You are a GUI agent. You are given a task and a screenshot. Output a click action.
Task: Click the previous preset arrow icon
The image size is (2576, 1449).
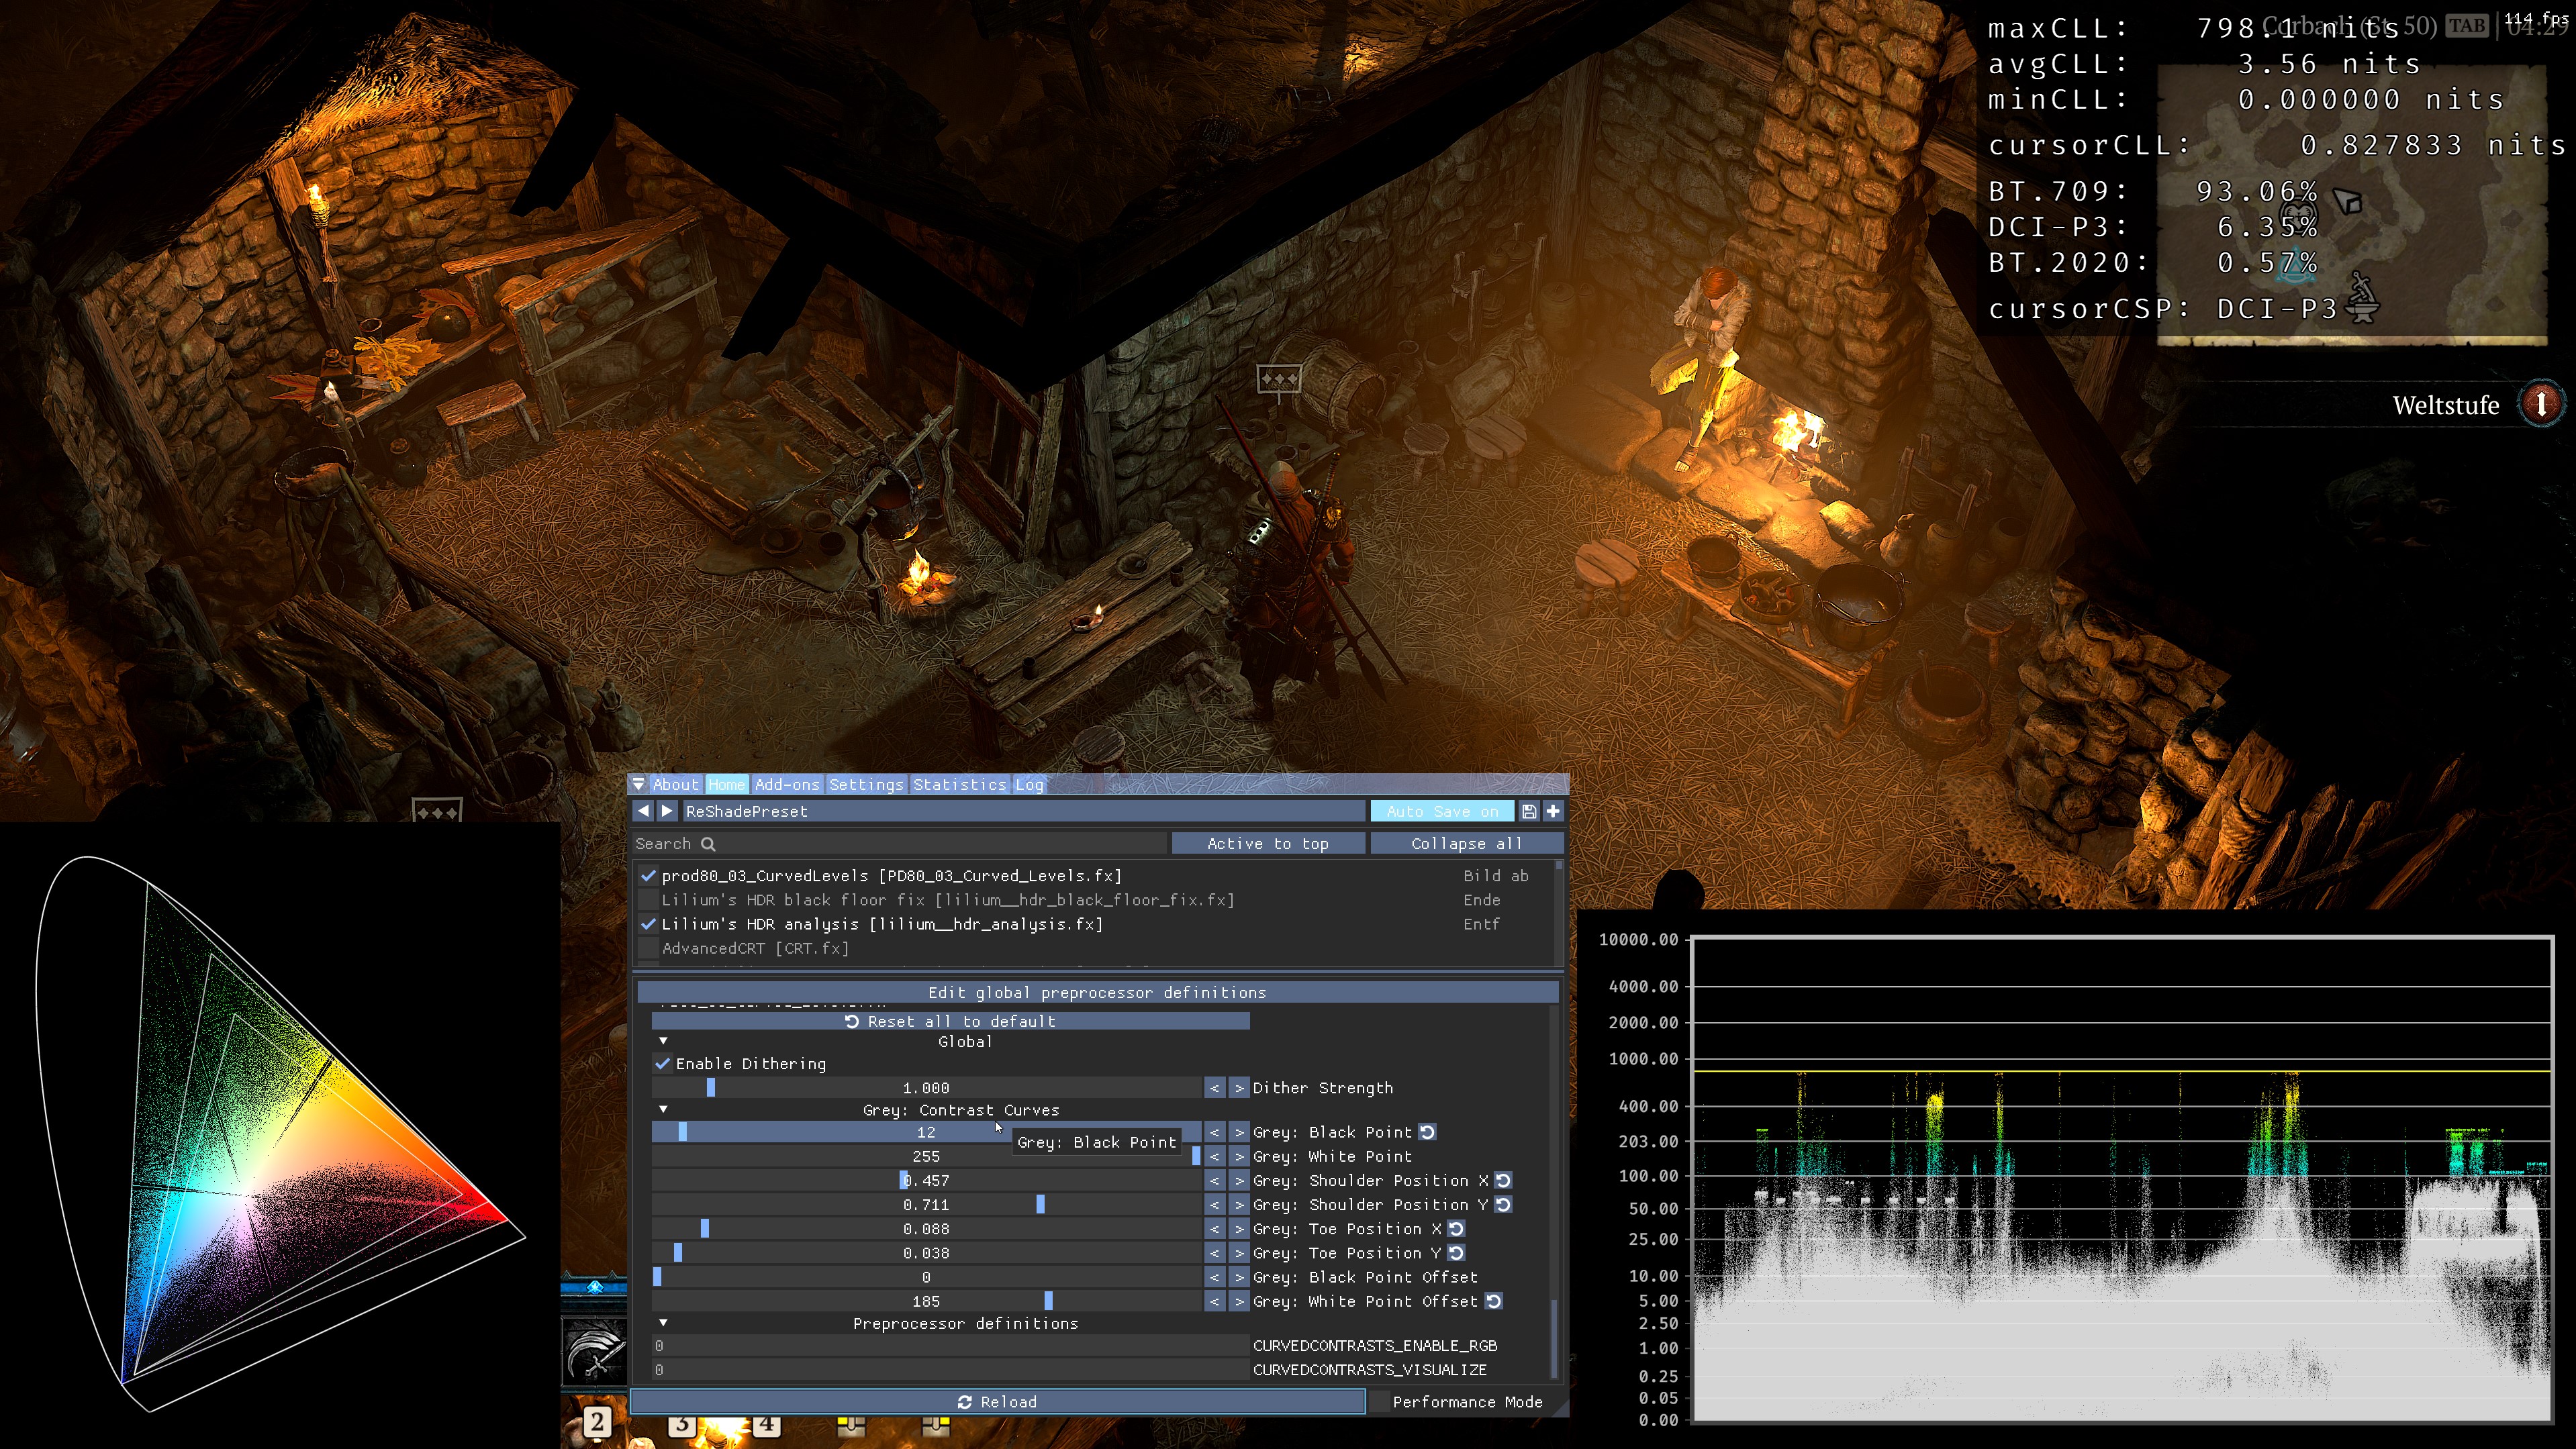point(643,811)
